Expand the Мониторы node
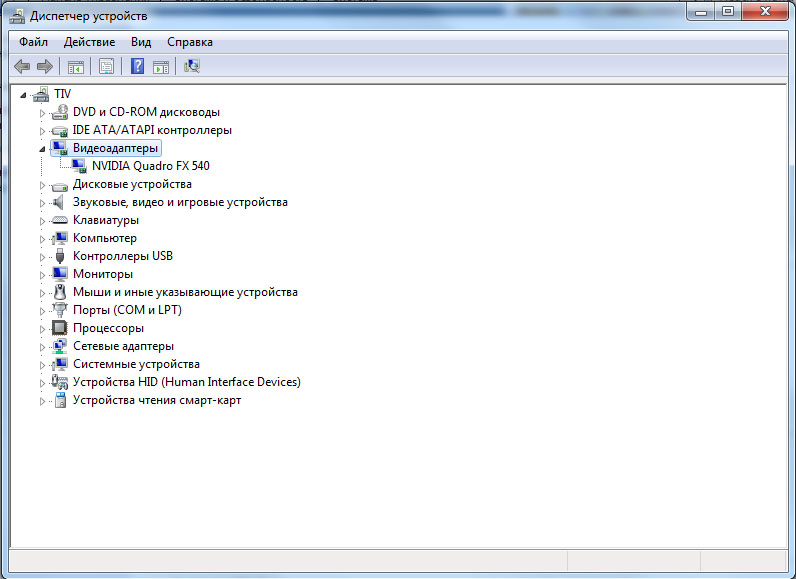Screen dimensions: 796x579 [42, 275]
